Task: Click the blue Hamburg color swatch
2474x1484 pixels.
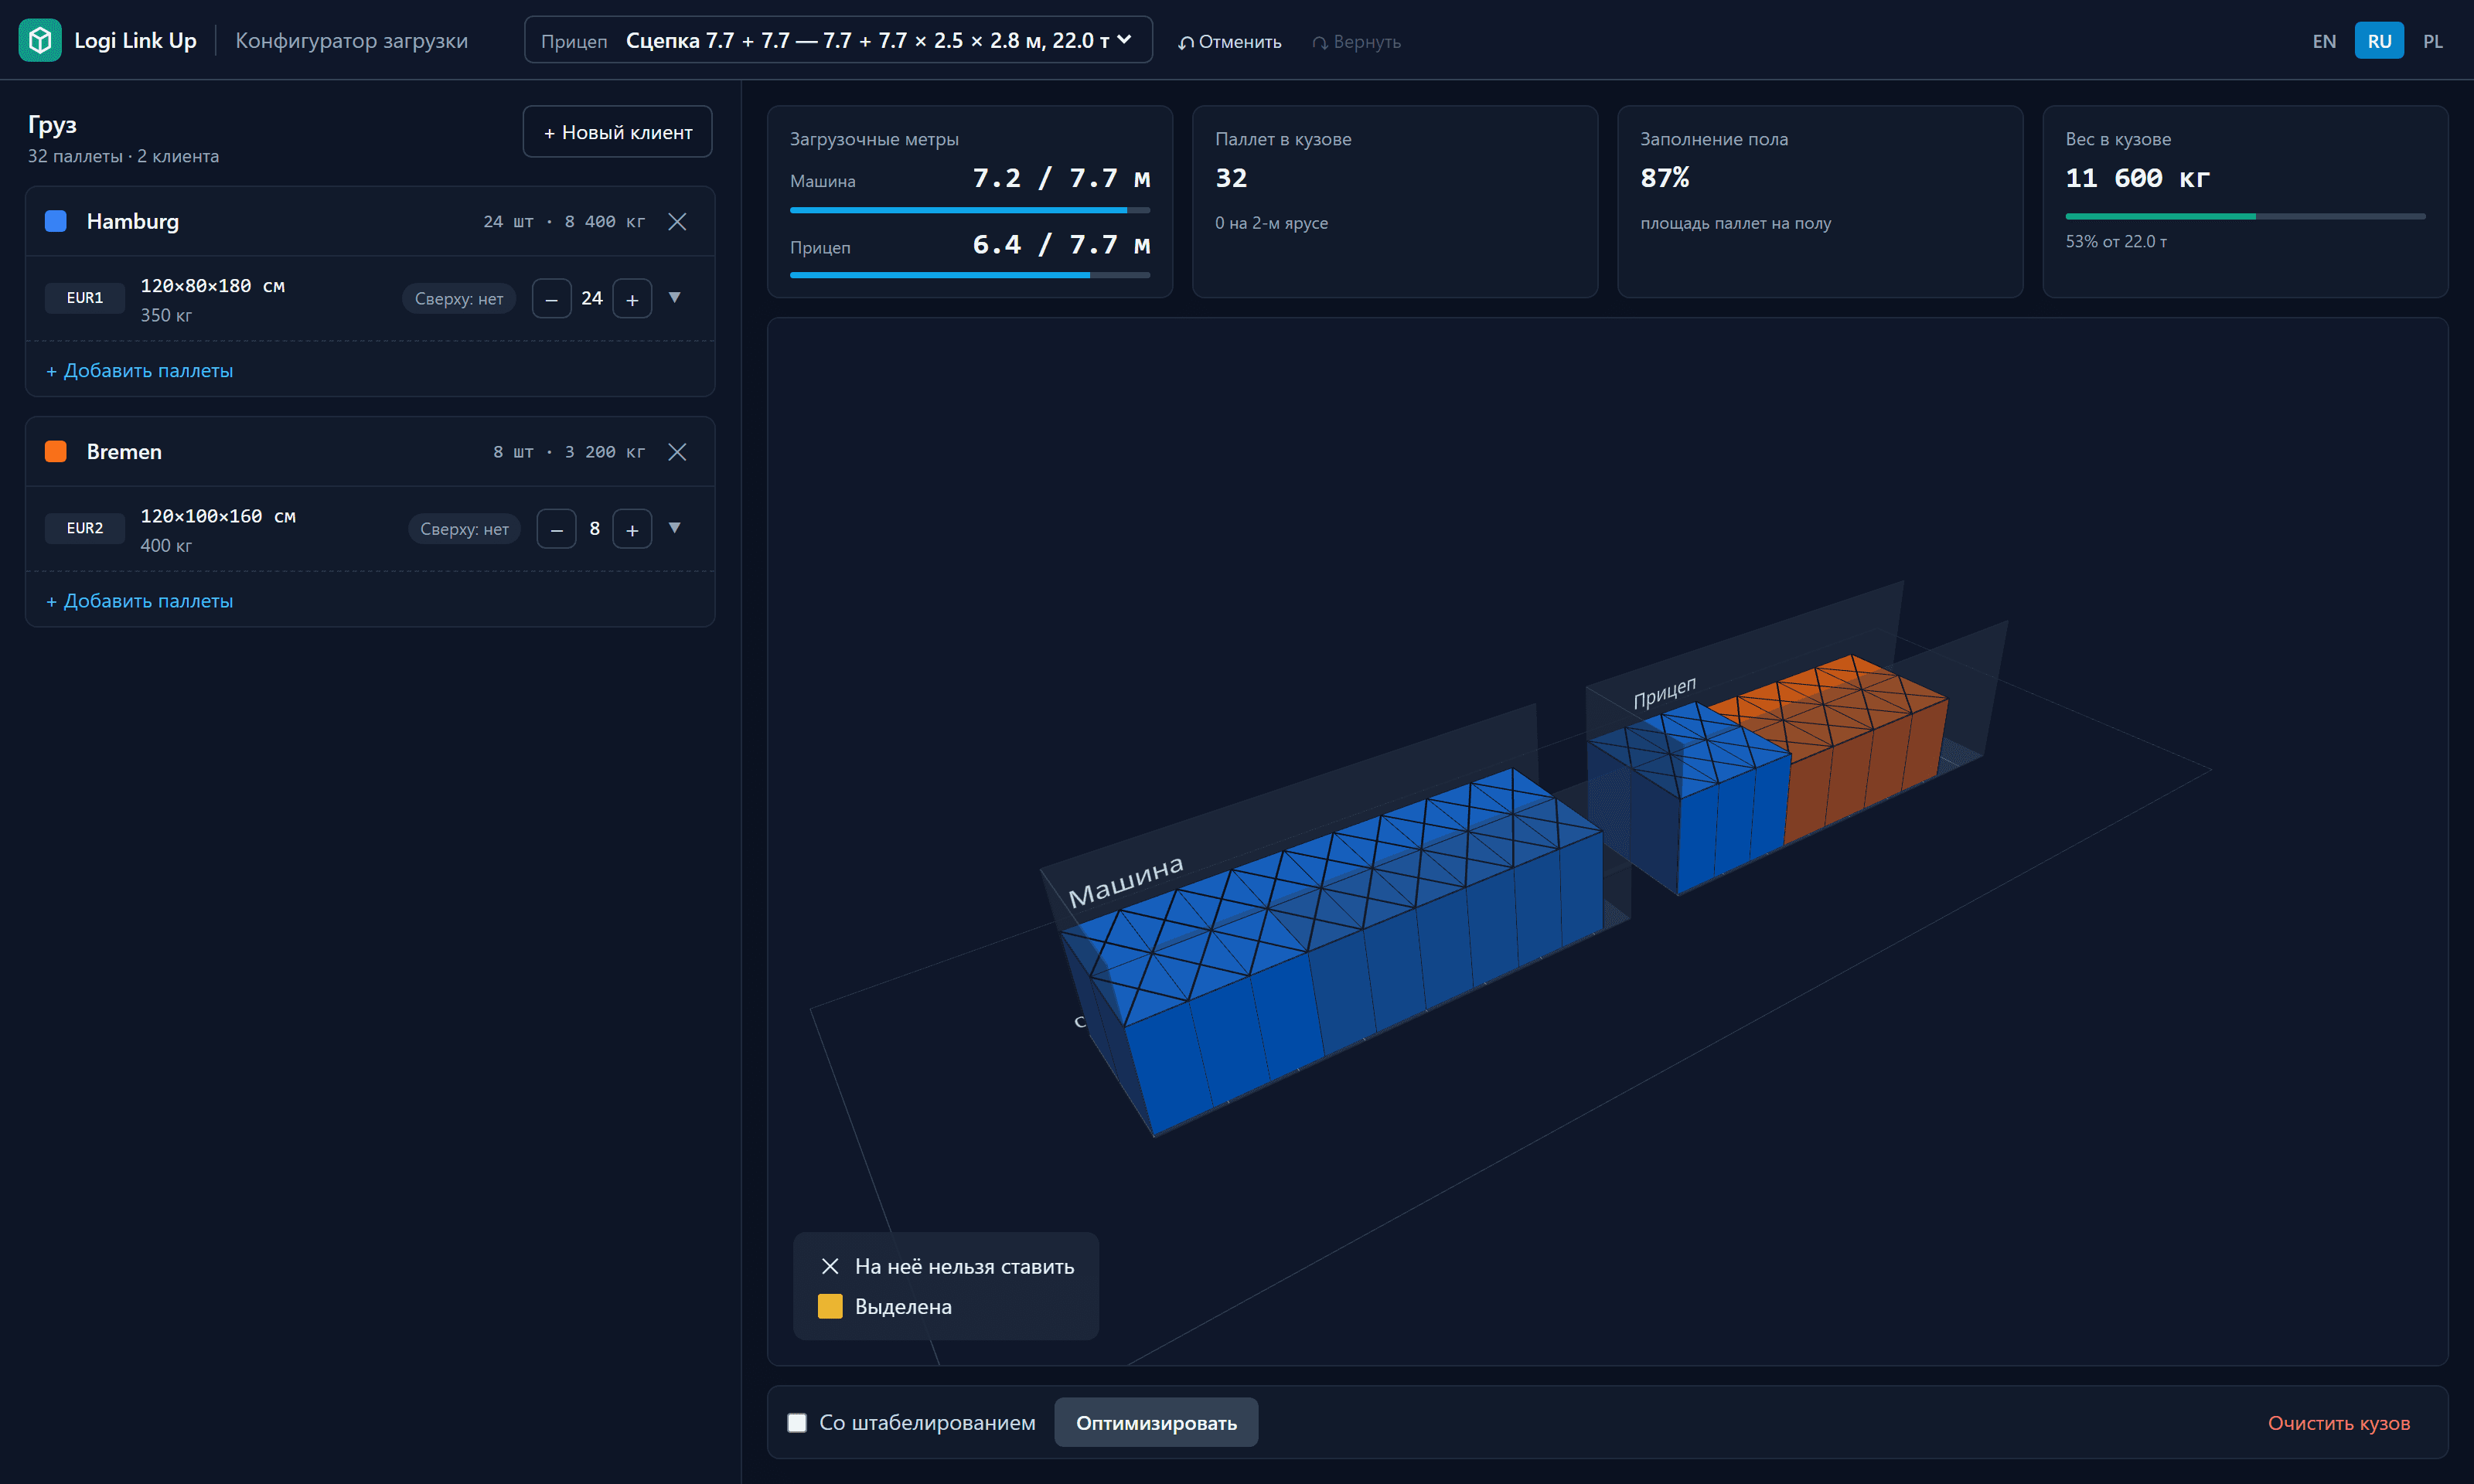Action: pyautogui.click(x=56, y=221)
